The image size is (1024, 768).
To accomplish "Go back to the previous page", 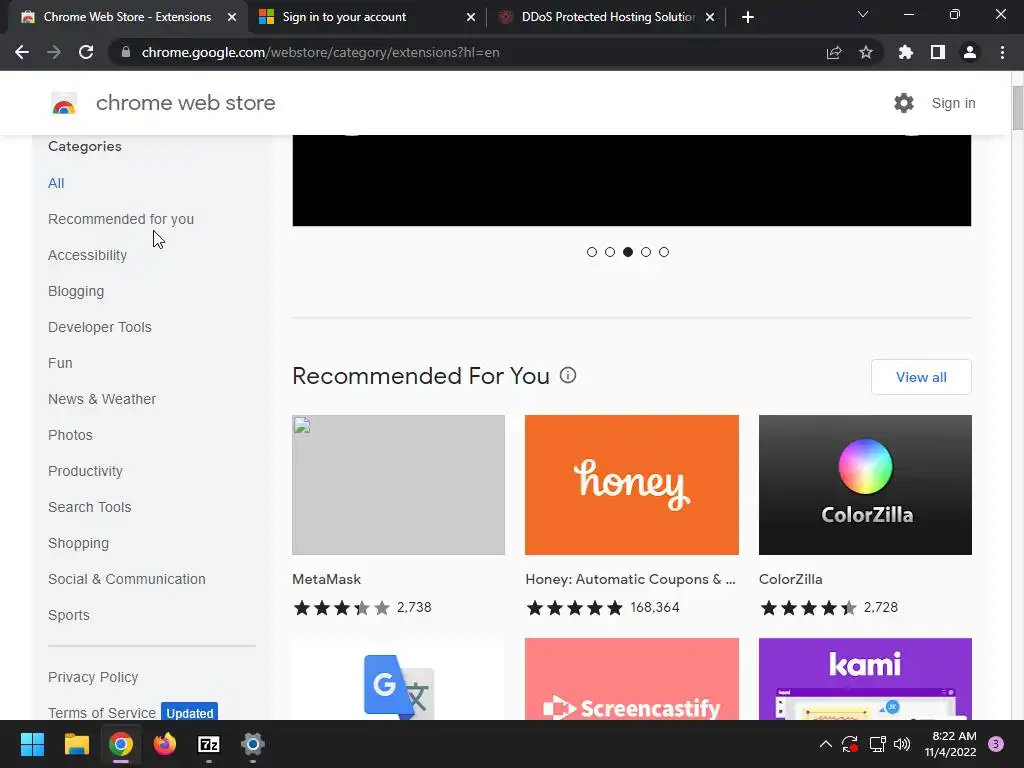I will pyautogui.click(x=22, y=52).
